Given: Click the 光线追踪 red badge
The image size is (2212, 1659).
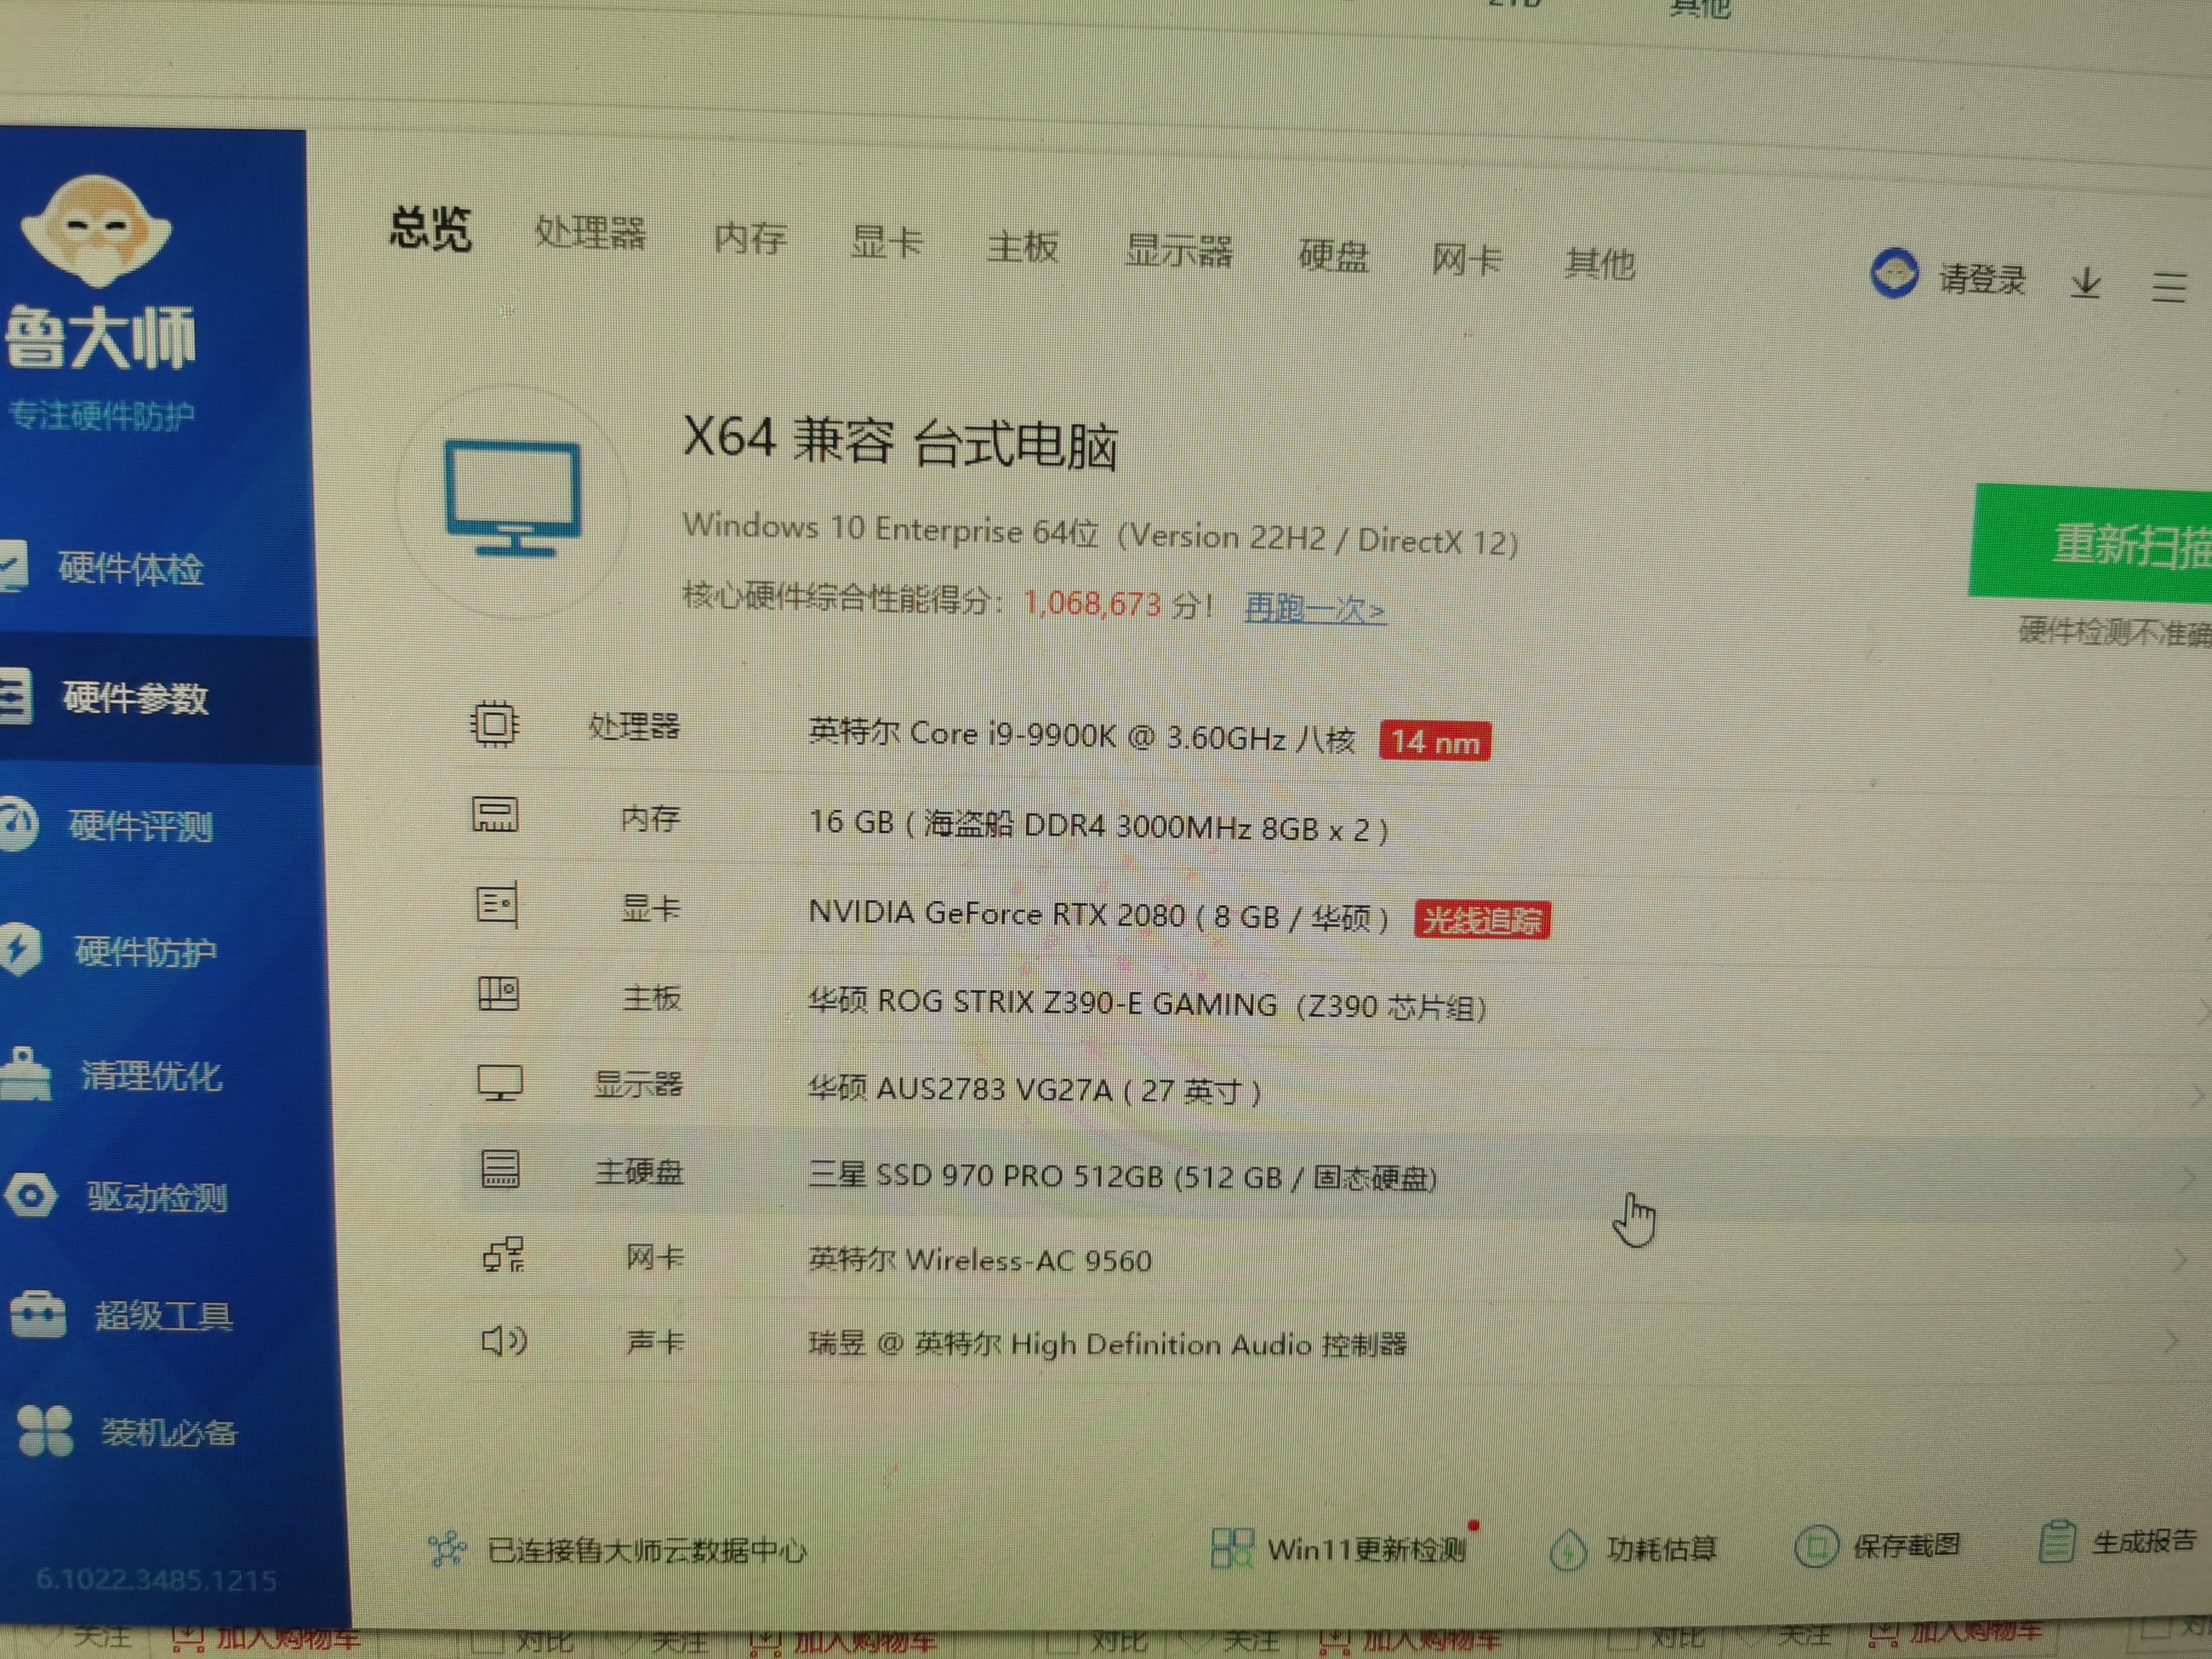Looking at the screenshot, I should (x=1482, y=919).
